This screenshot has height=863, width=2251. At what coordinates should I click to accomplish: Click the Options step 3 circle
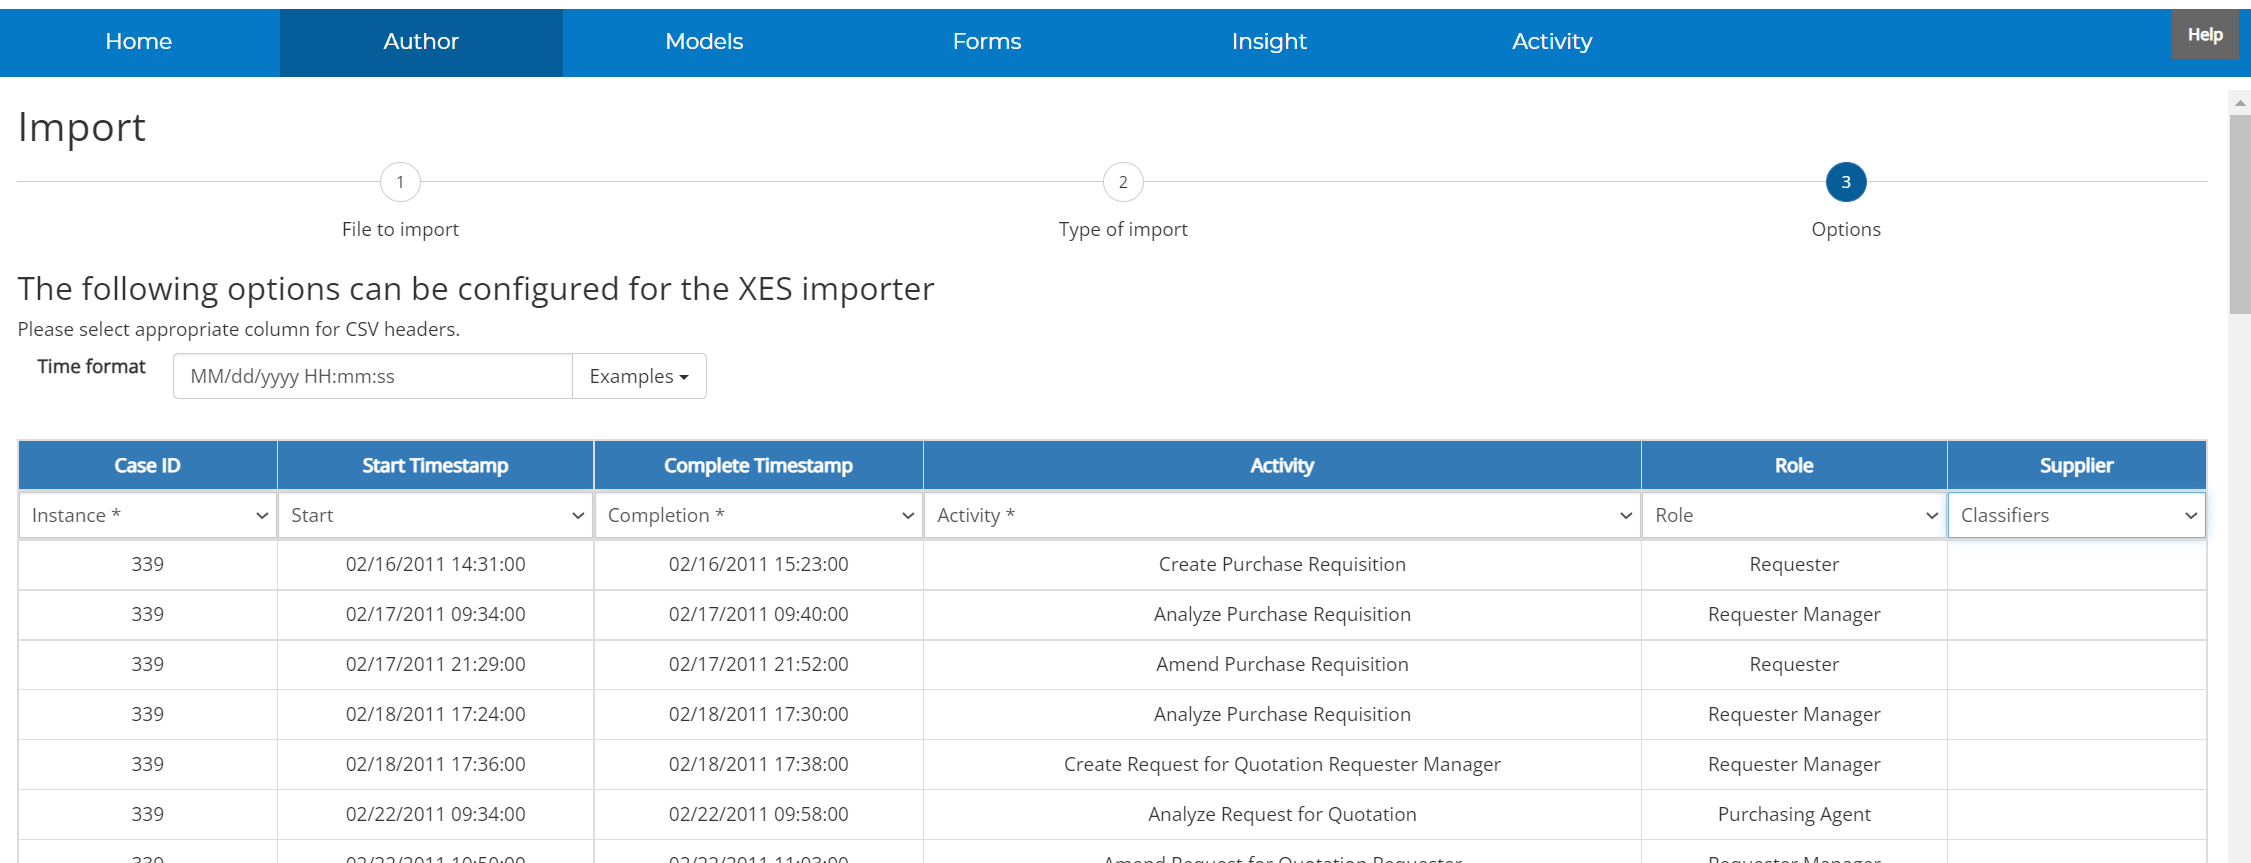pyautogui.click(x=1845, y=182)
